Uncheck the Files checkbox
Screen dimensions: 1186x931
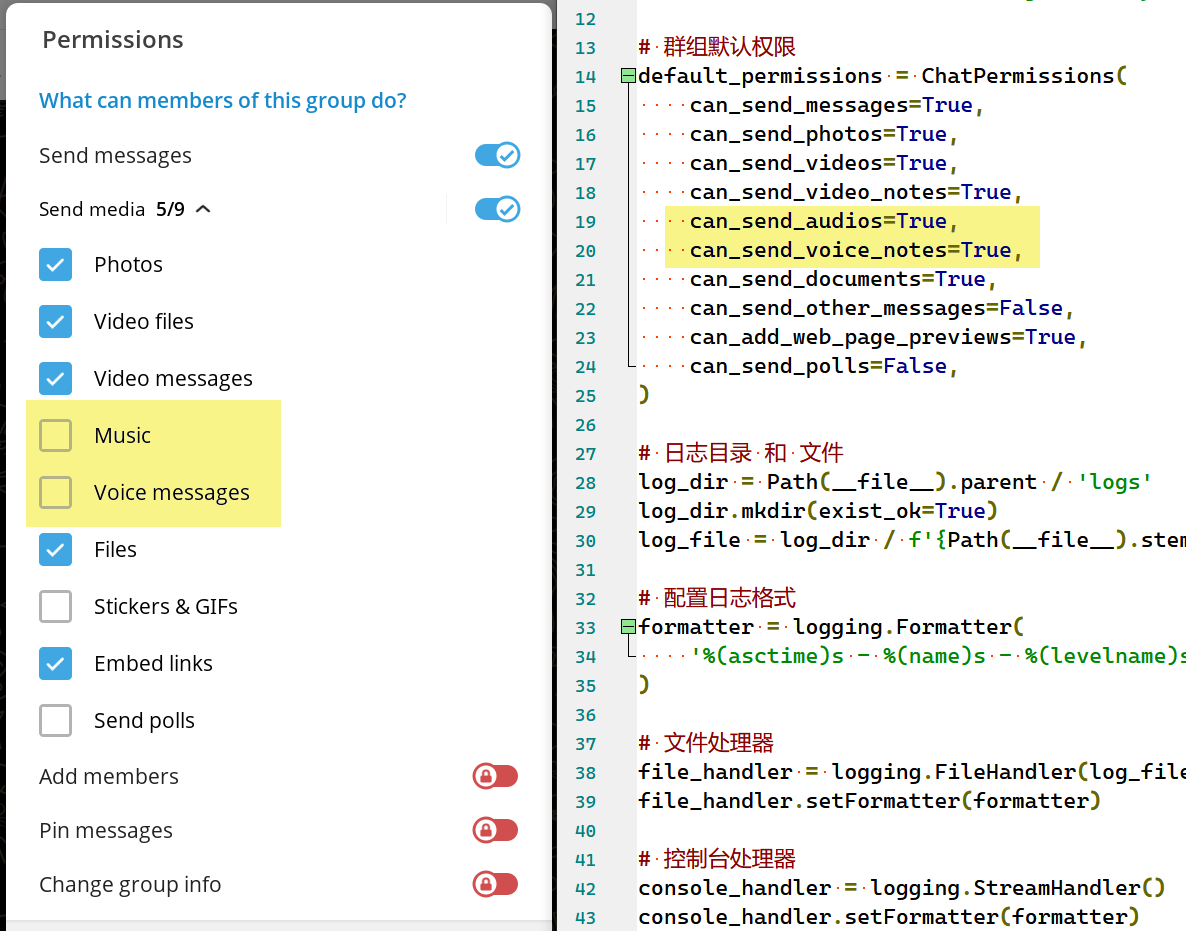tap(56, 550)
